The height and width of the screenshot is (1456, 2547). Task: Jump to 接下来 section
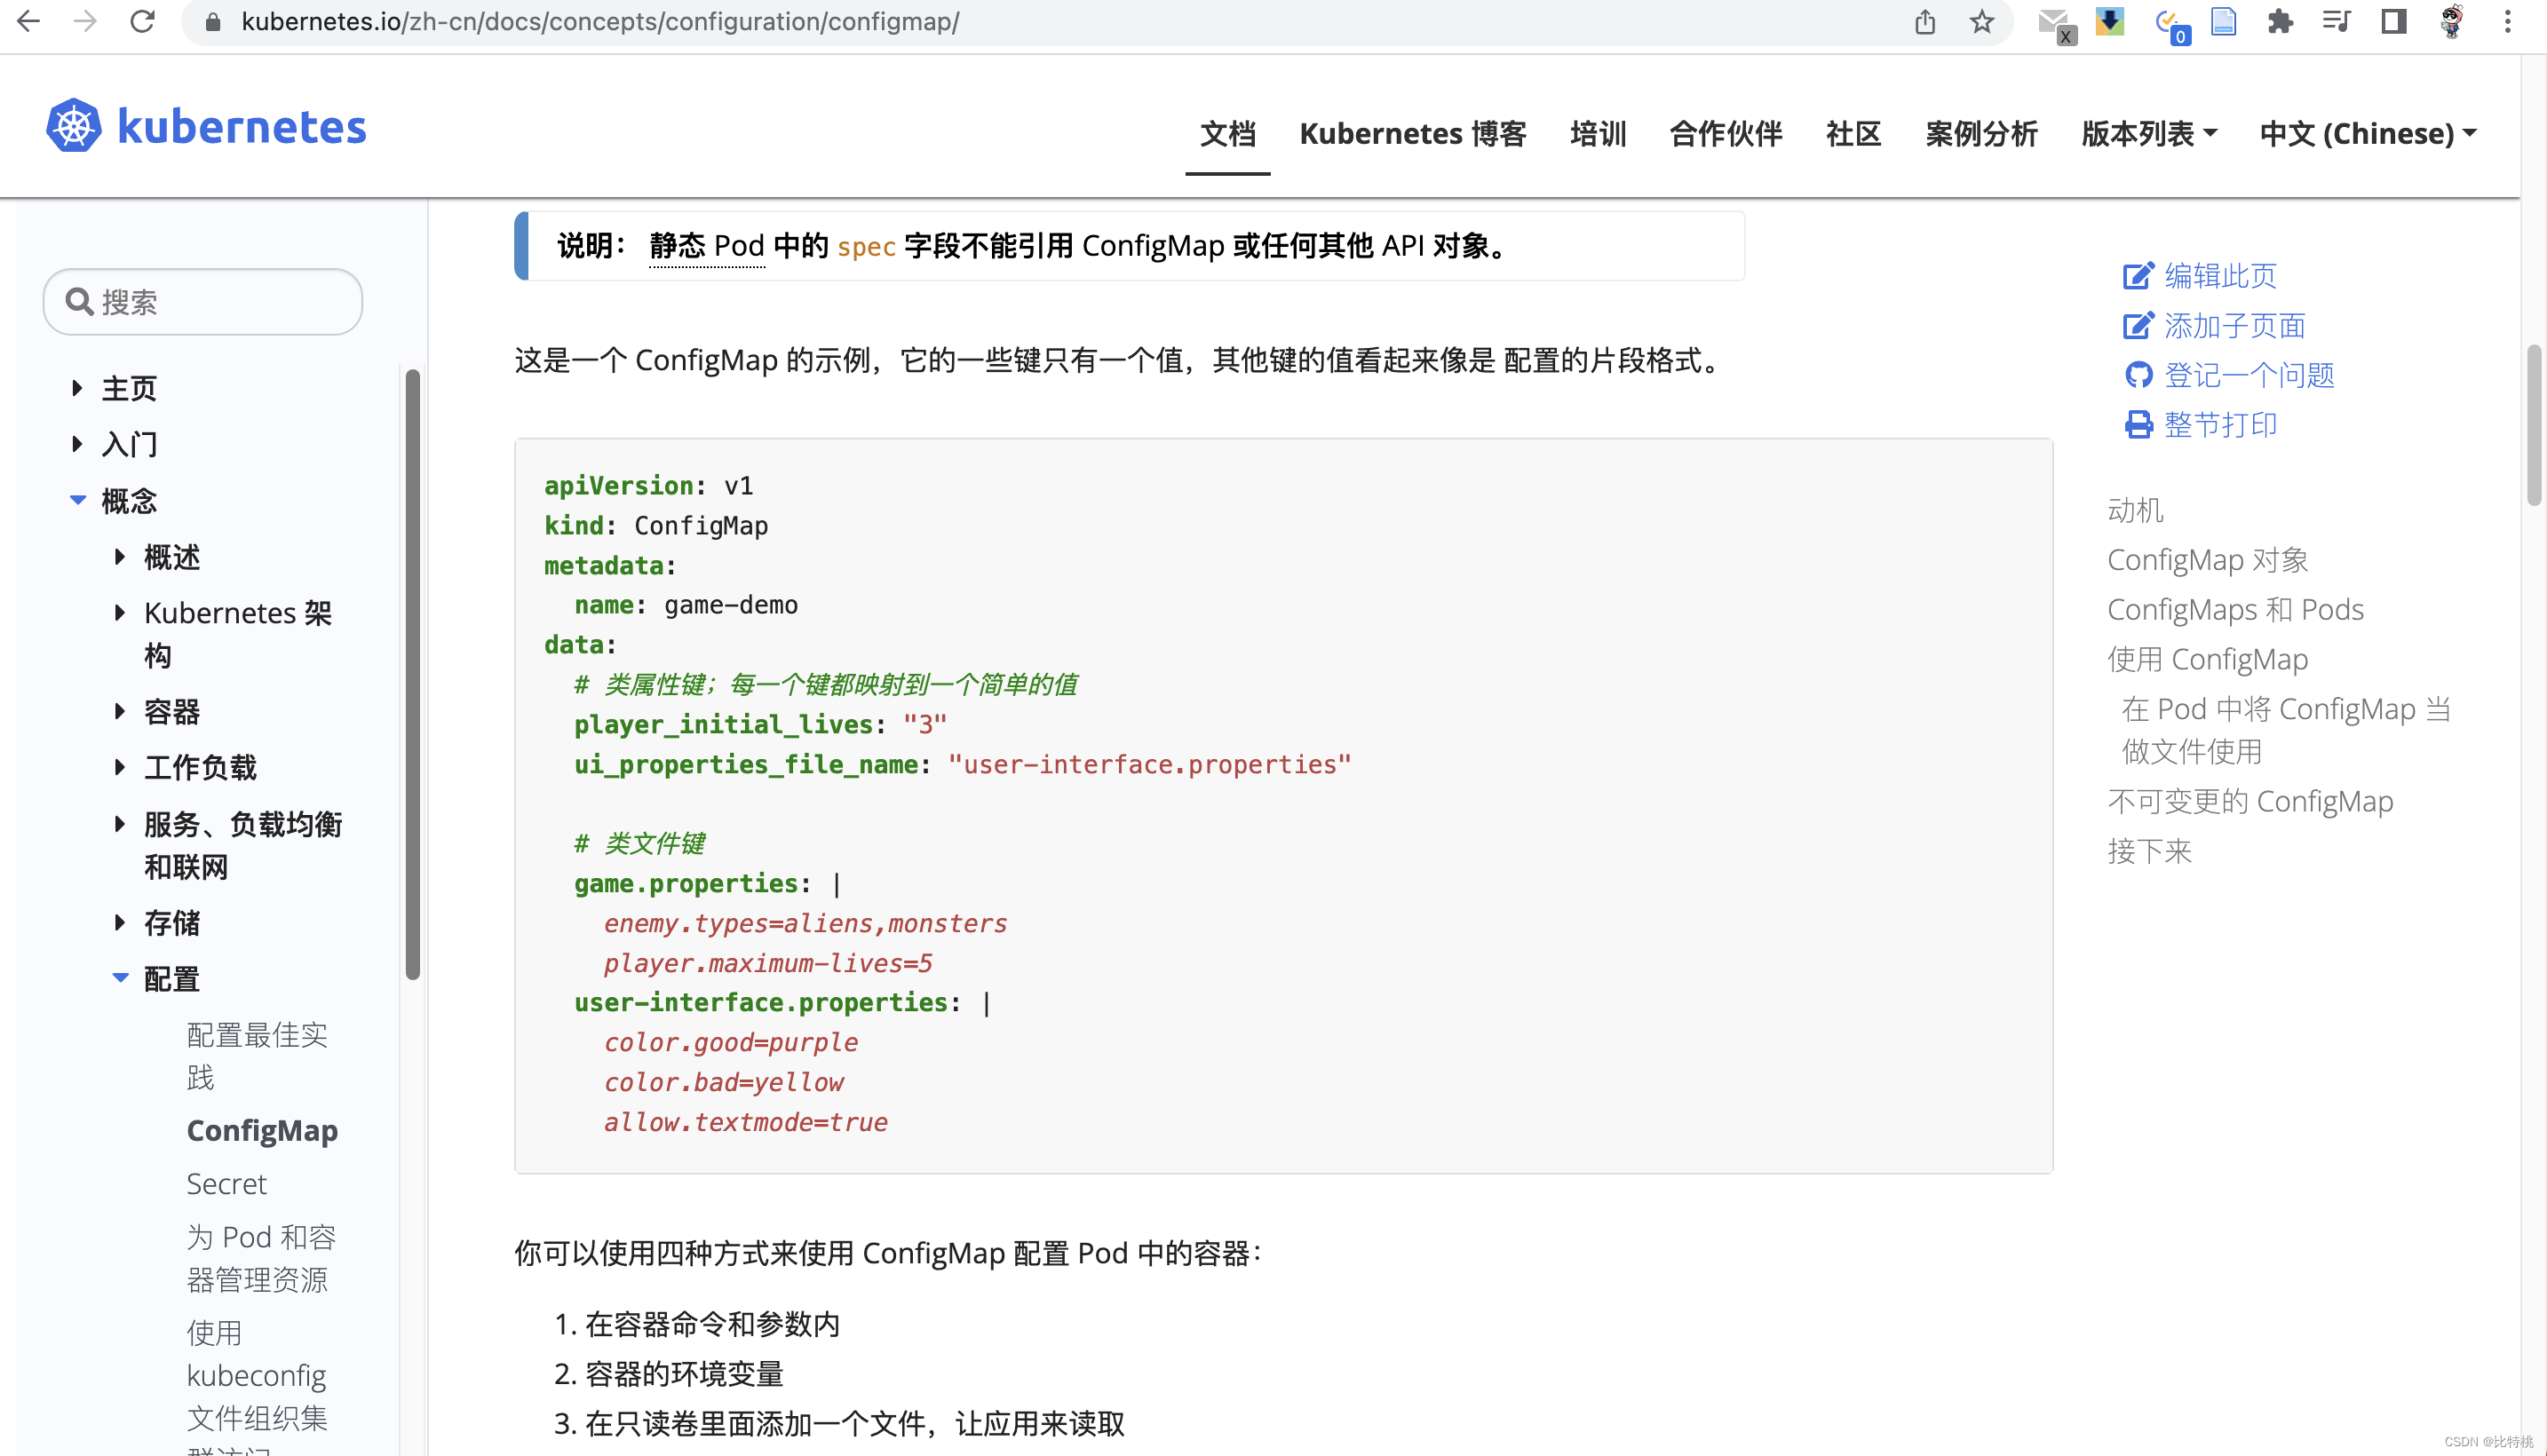click(x=2149, y=851)
